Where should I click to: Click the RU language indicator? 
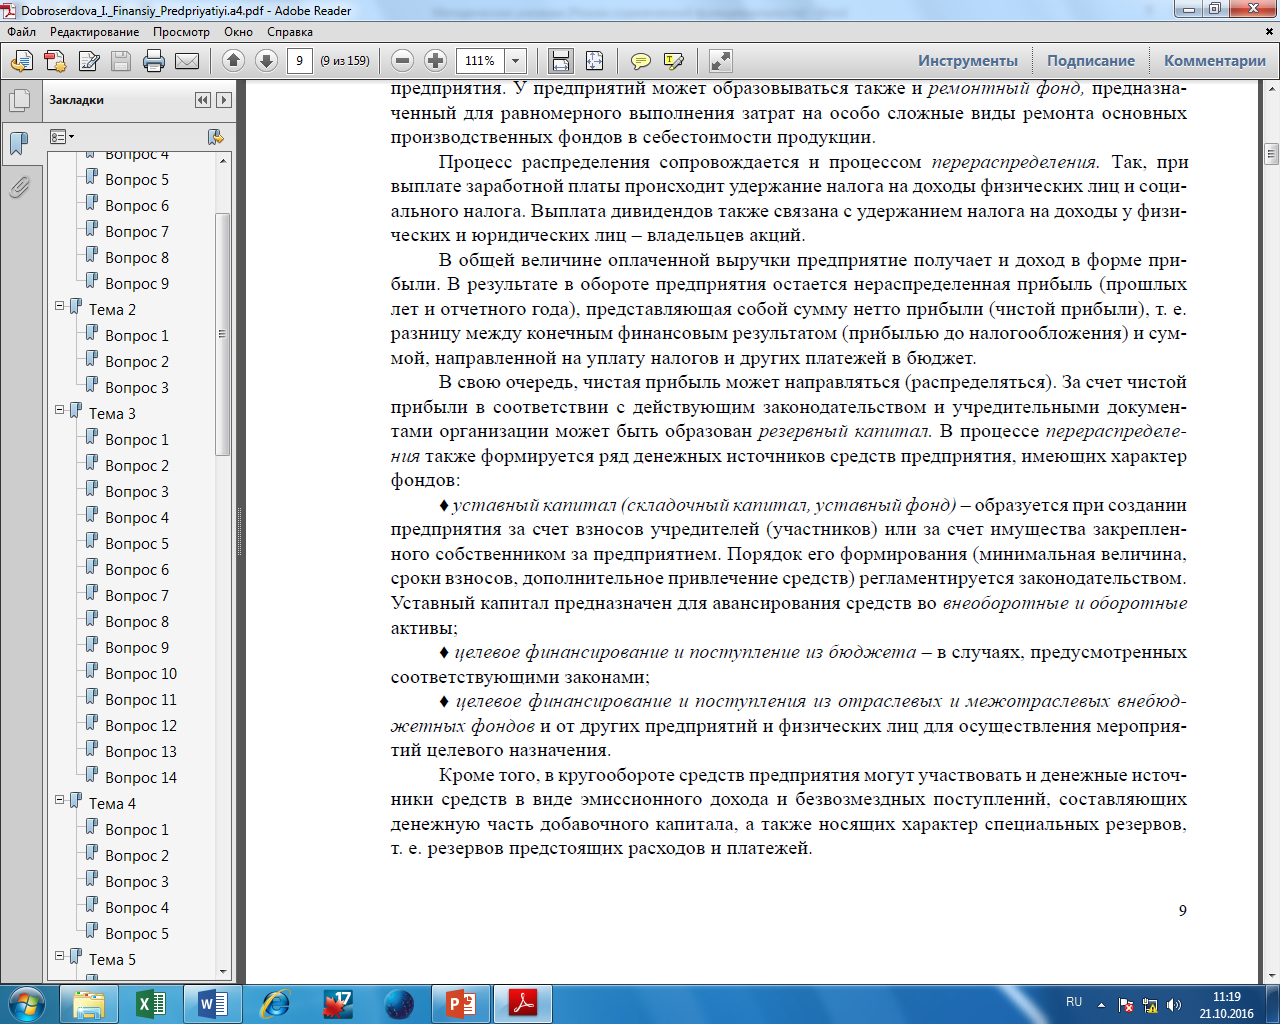(1074, 1002)
